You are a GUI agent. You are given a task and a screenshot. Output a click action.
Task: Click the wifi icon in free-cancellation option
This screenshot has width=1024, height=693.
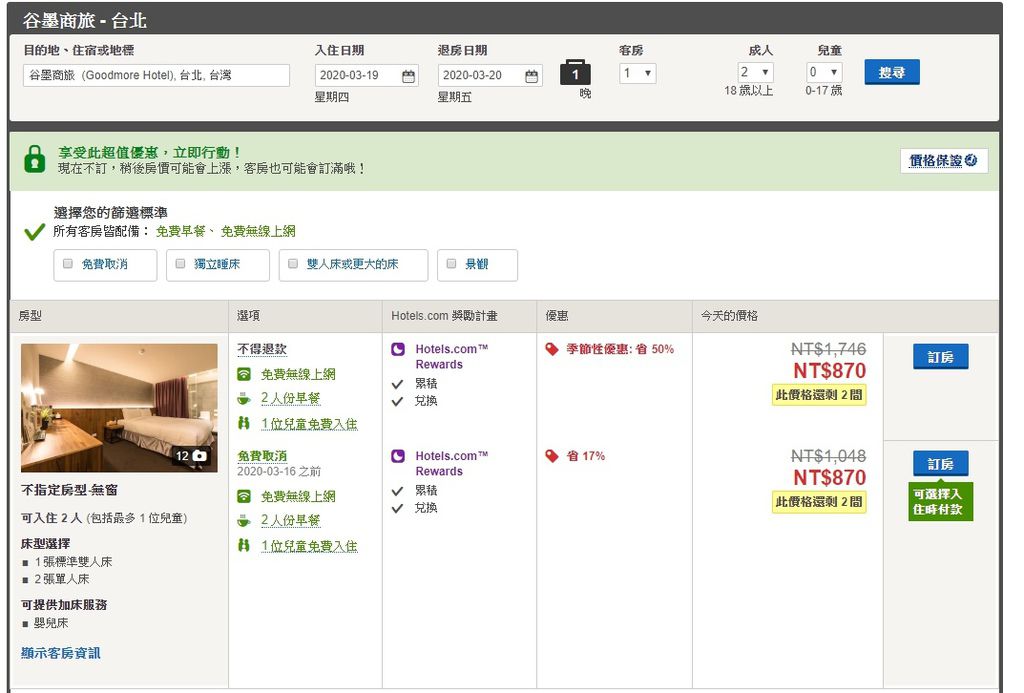244,496
